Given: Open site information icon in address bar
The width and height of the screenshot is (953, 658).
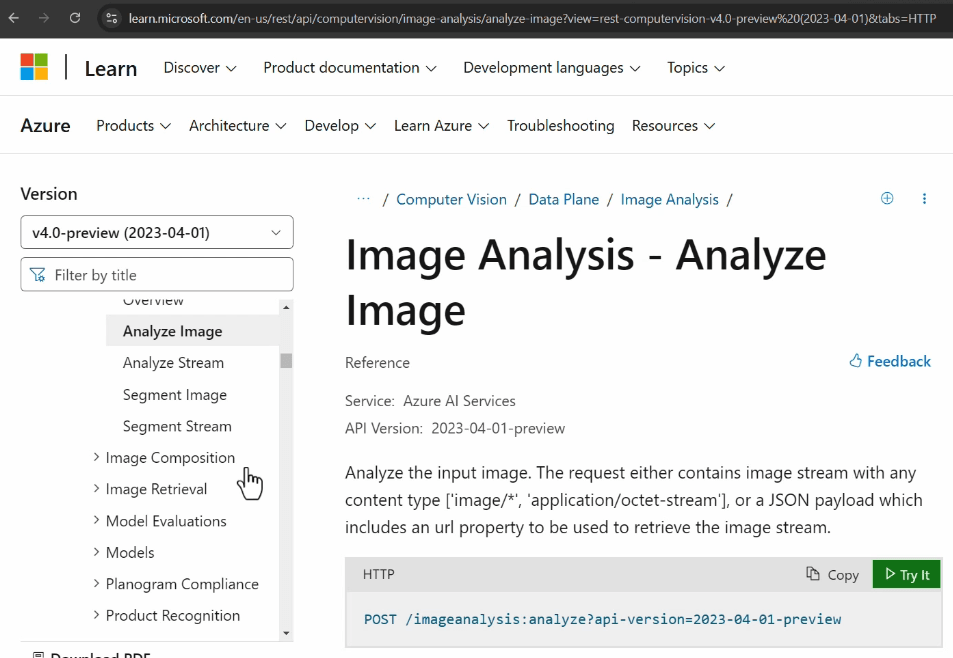Looking at the screenshot, I should coord(111,18).
